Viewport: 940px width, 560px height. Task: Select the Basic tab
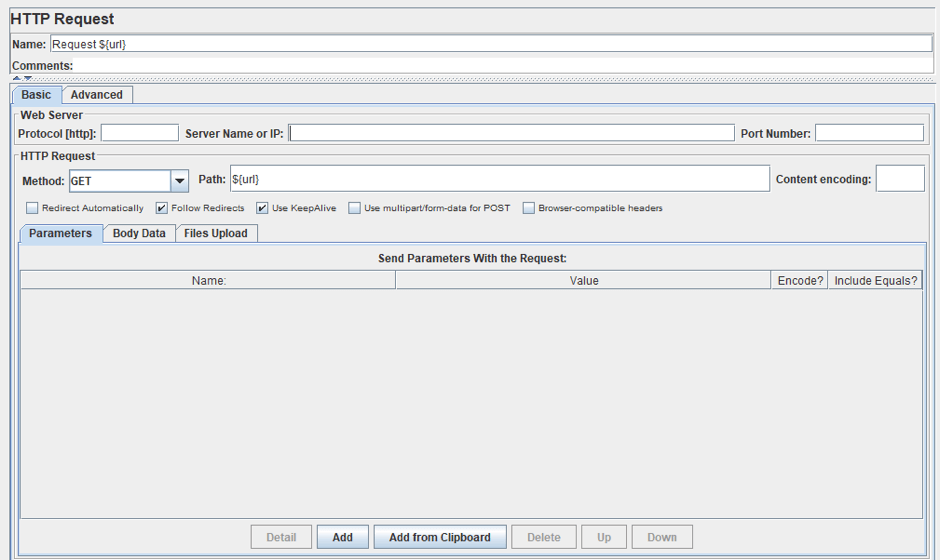coord(36,95)
